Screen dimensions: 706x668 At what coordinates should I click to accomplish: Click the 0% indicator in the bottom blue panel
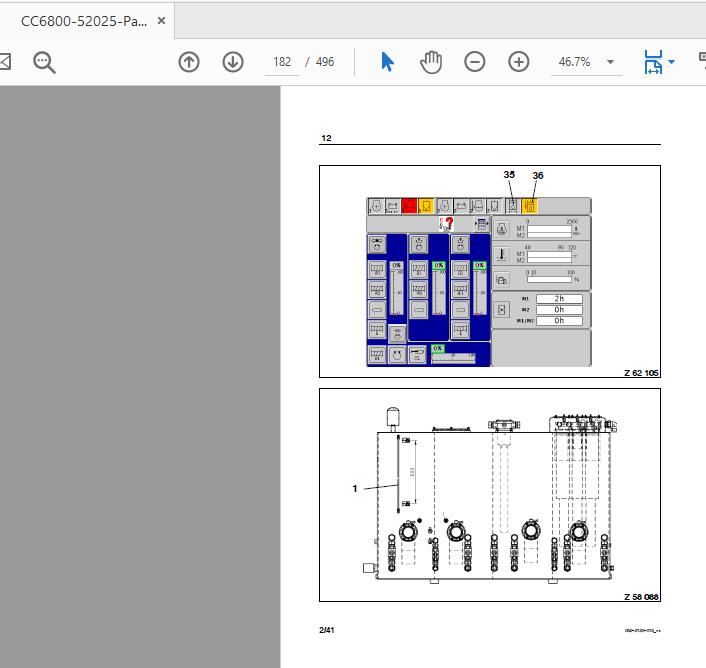tap(438, 348)
